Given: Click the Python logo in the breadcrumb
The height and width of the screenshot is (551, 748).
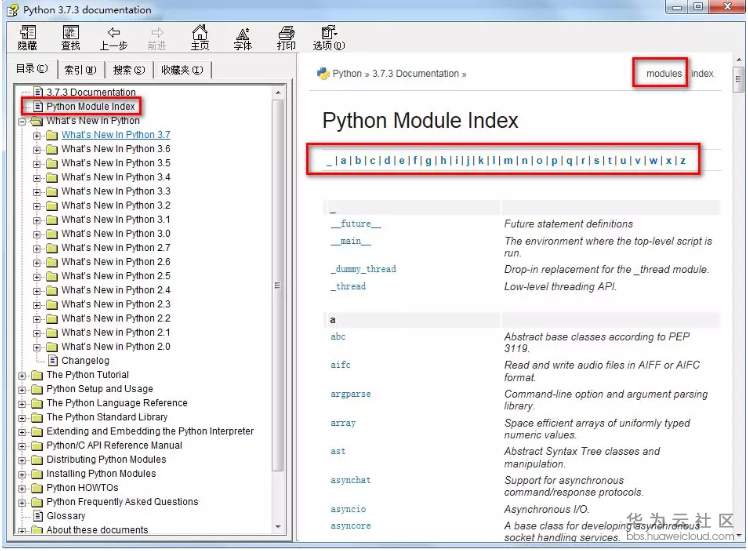Looking at the screenshot, I should pos(323,73).
